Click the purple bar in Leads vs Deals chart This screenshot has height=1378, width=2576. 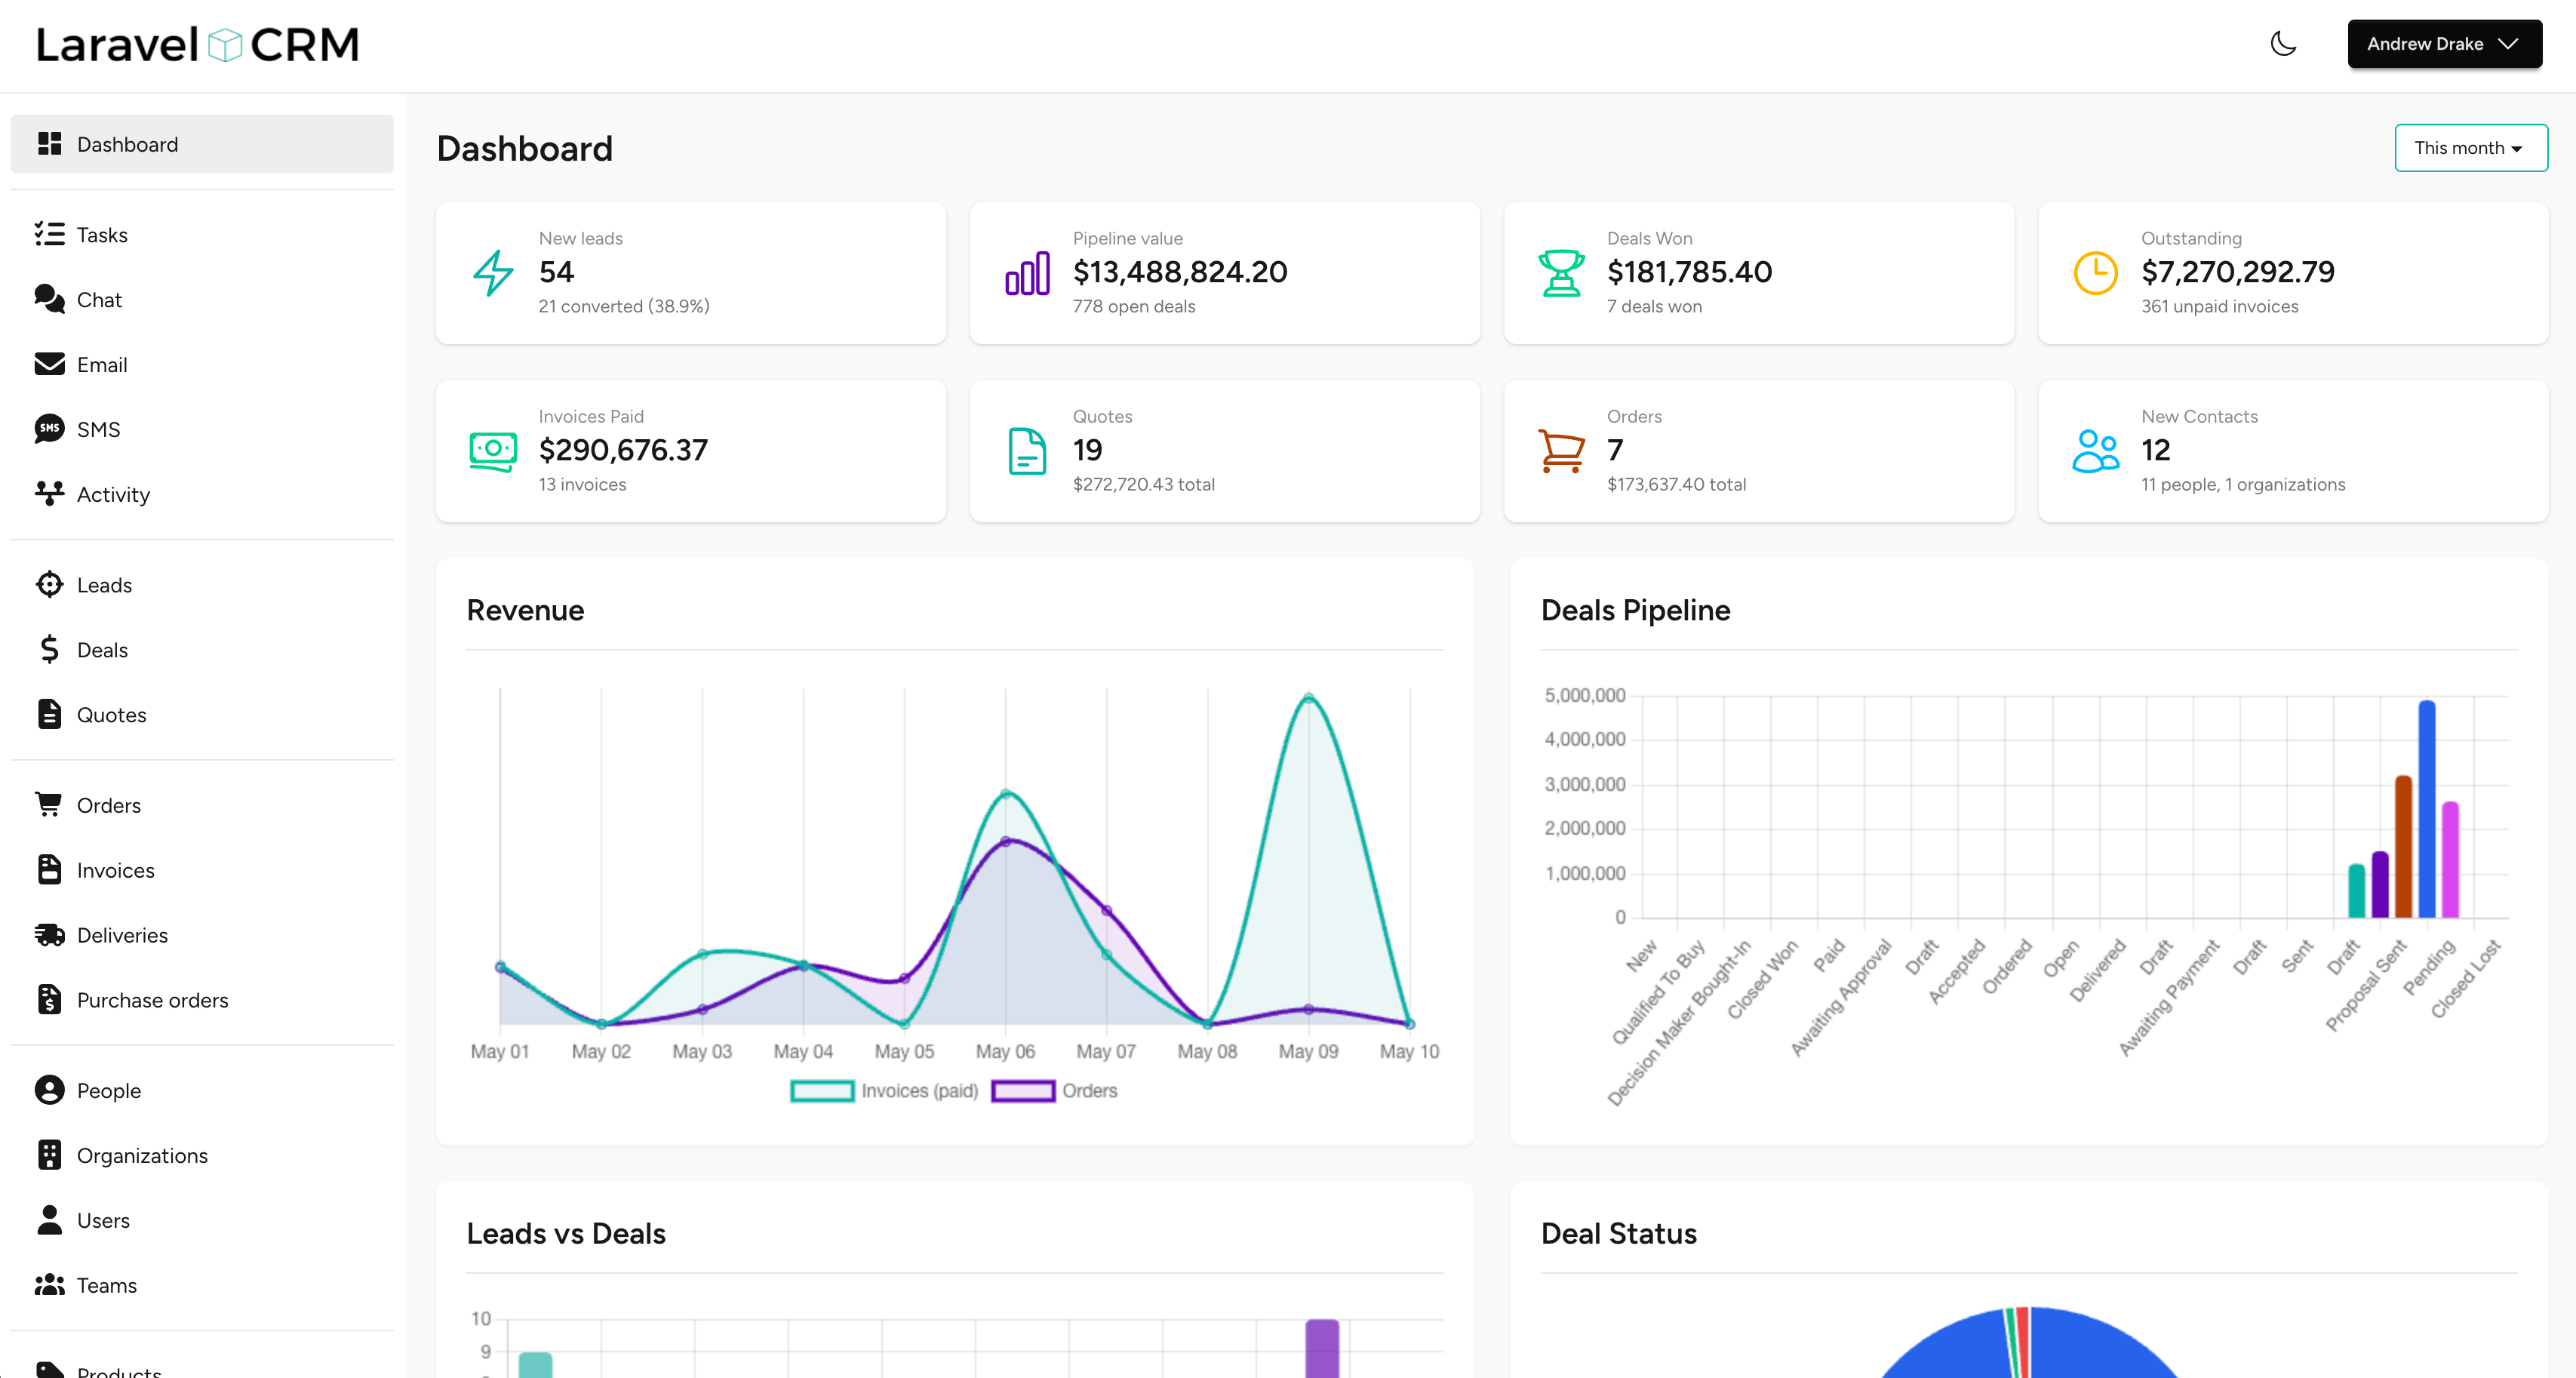coord(1322,1348)
